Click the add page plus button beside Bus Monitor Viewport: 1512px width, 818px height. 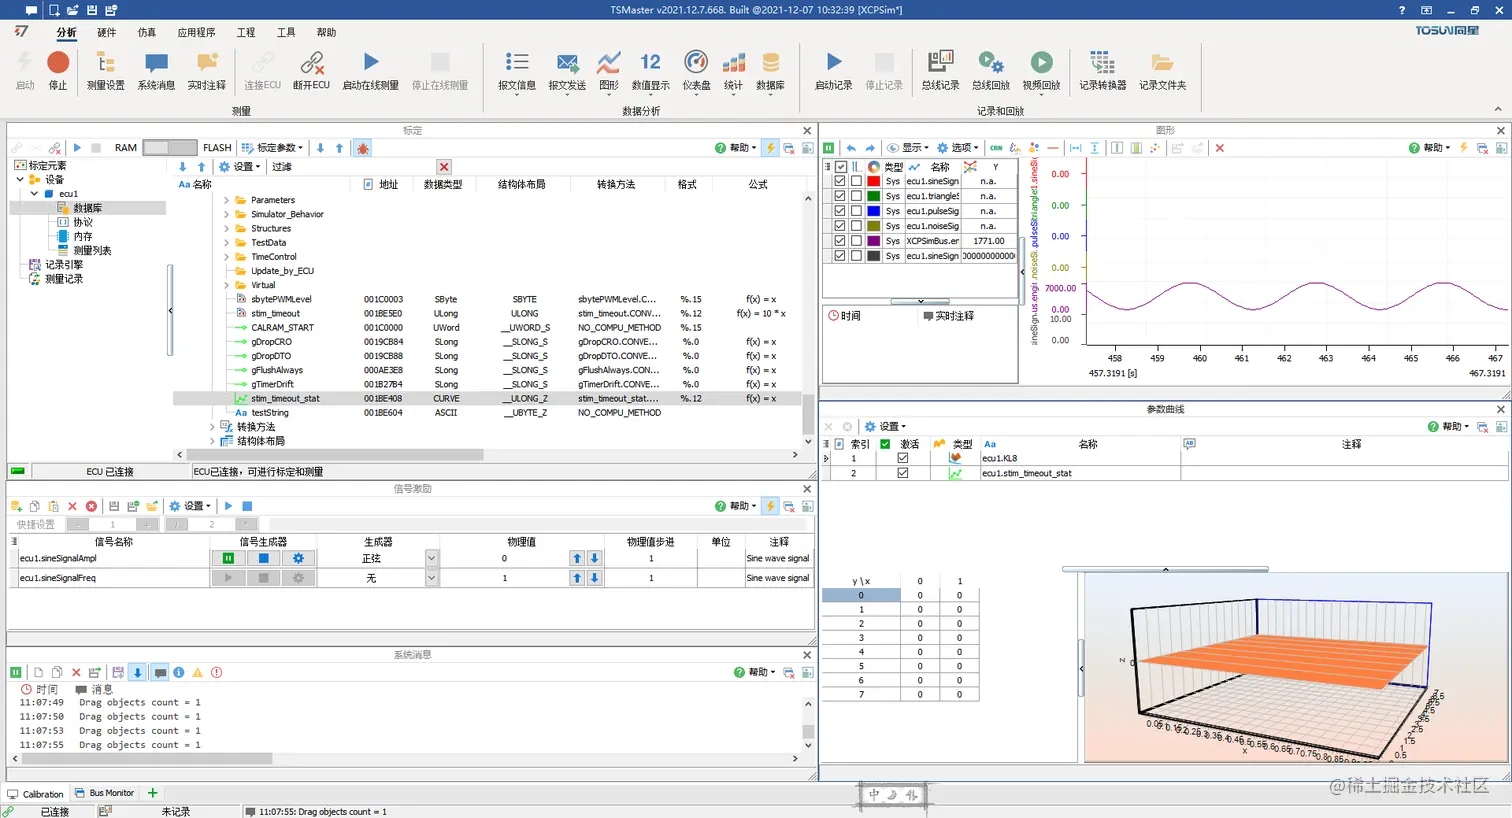[x=153, y=793]
